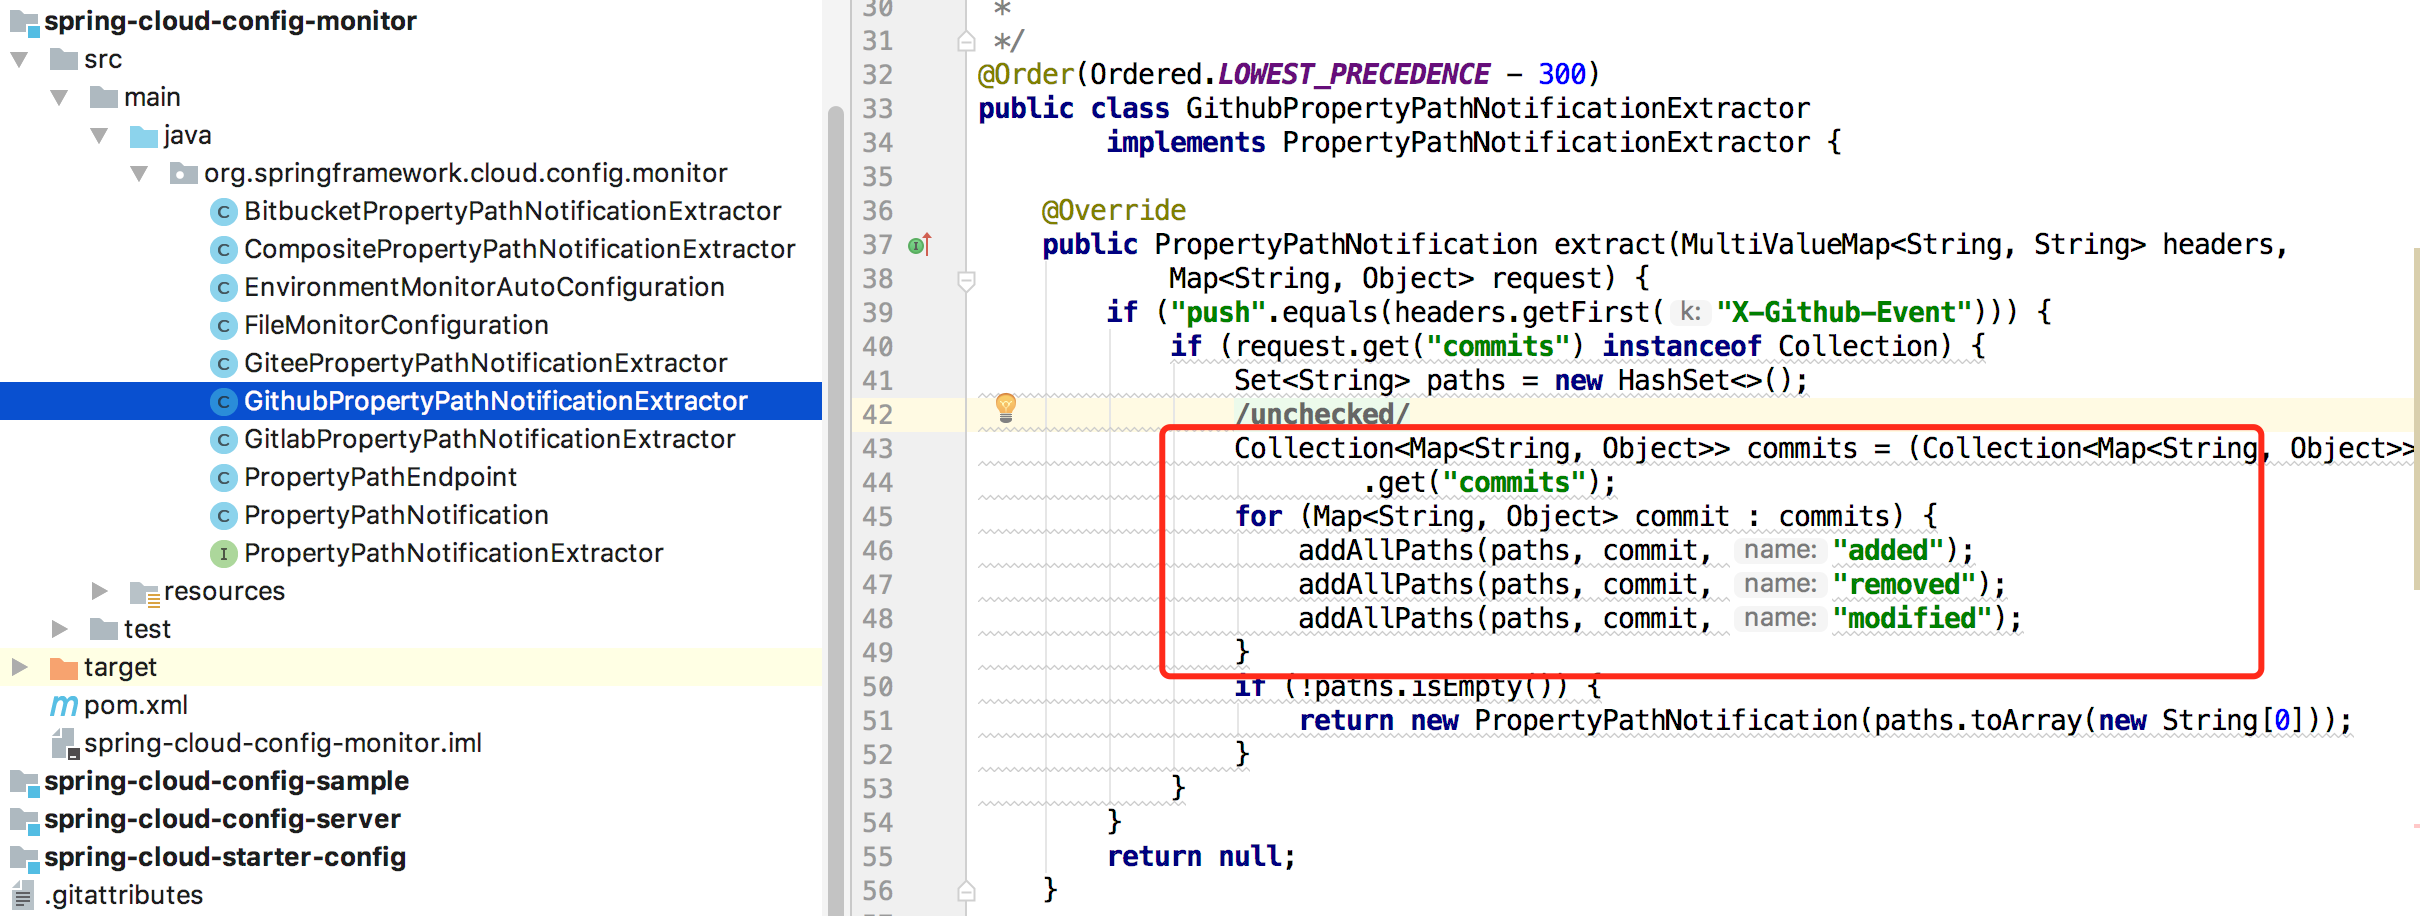Click the Maven icon next to pom.xml
The height and width of the screenshot is (916, 2420).
point(64,706)
